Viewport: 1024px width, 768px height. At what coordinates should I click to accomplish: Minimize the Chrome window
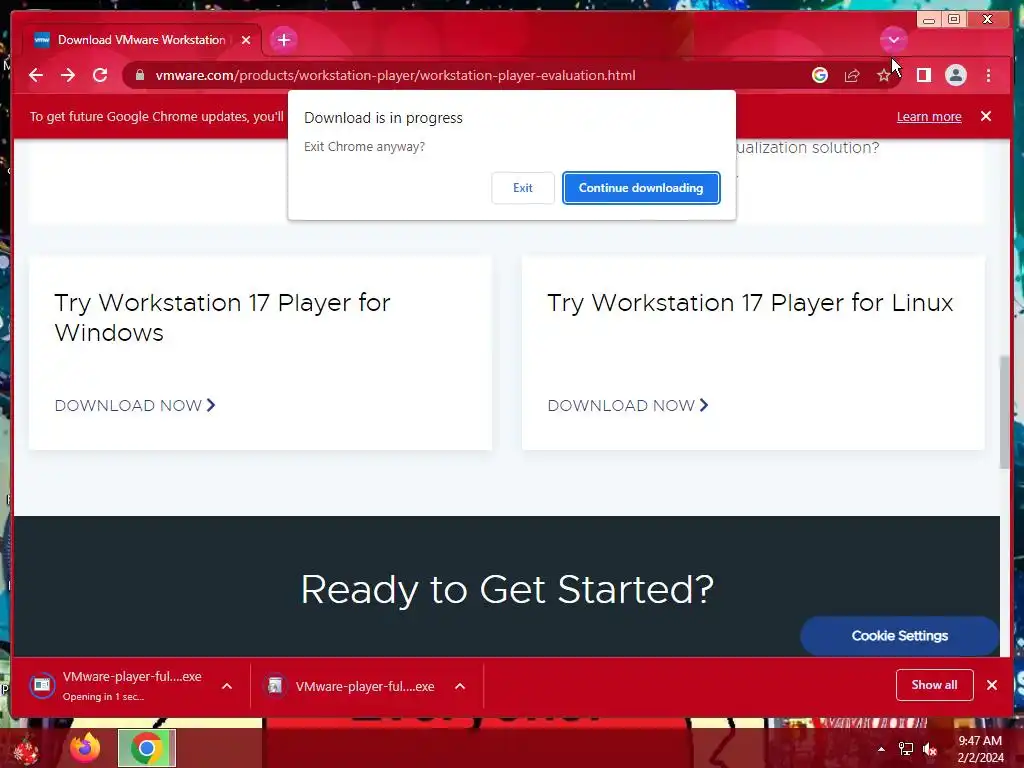[x=929, y=20]
